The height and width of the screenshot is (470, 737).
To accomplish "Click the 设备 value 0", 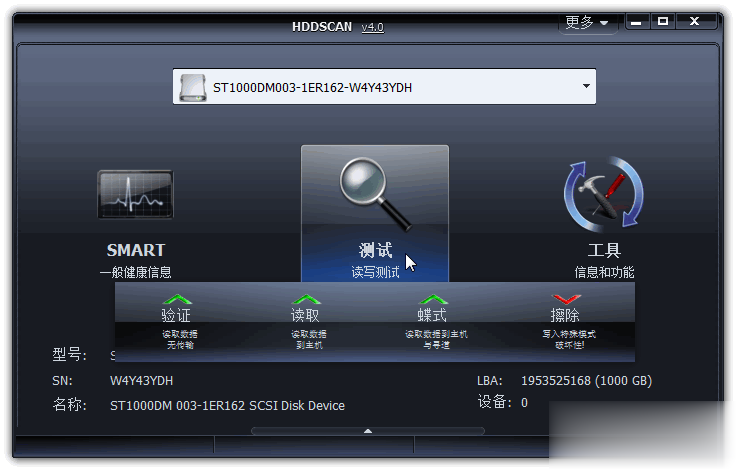I will point(524,403).
